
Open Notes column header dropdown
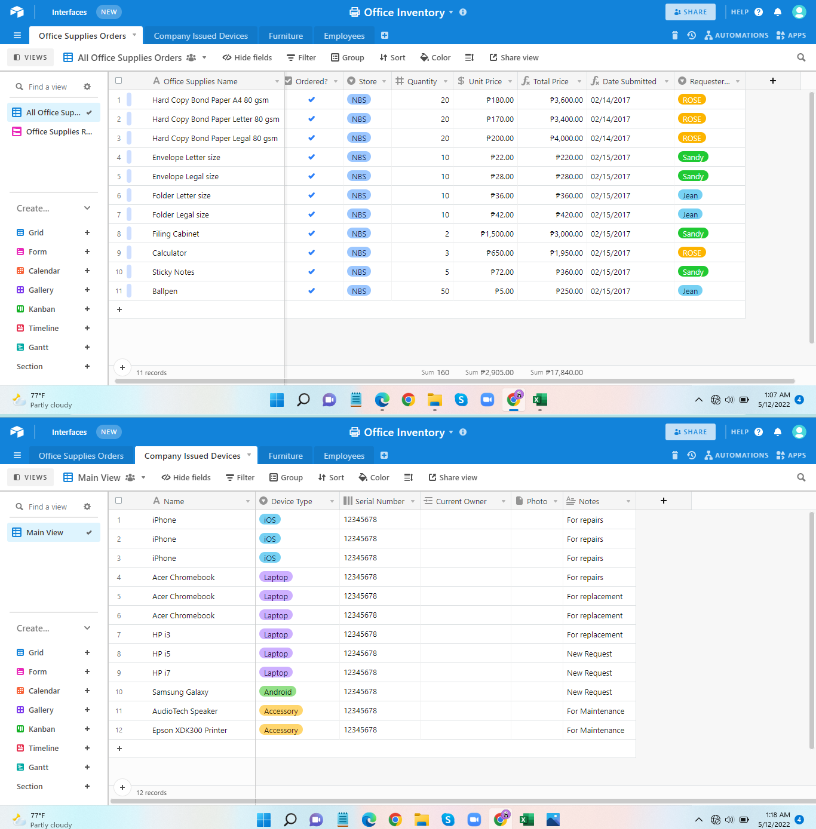tap(628, 501)
